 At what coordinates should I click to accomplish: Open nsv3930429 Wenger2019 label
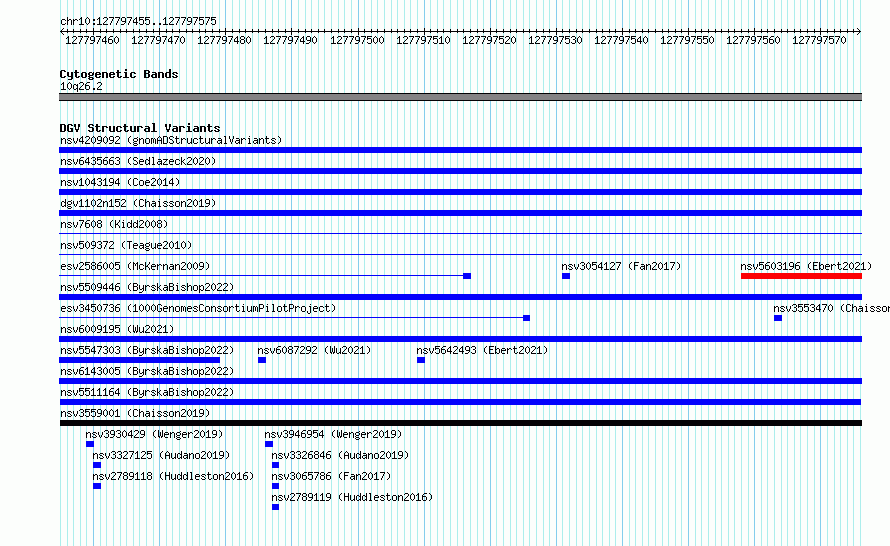coord(154,434)
